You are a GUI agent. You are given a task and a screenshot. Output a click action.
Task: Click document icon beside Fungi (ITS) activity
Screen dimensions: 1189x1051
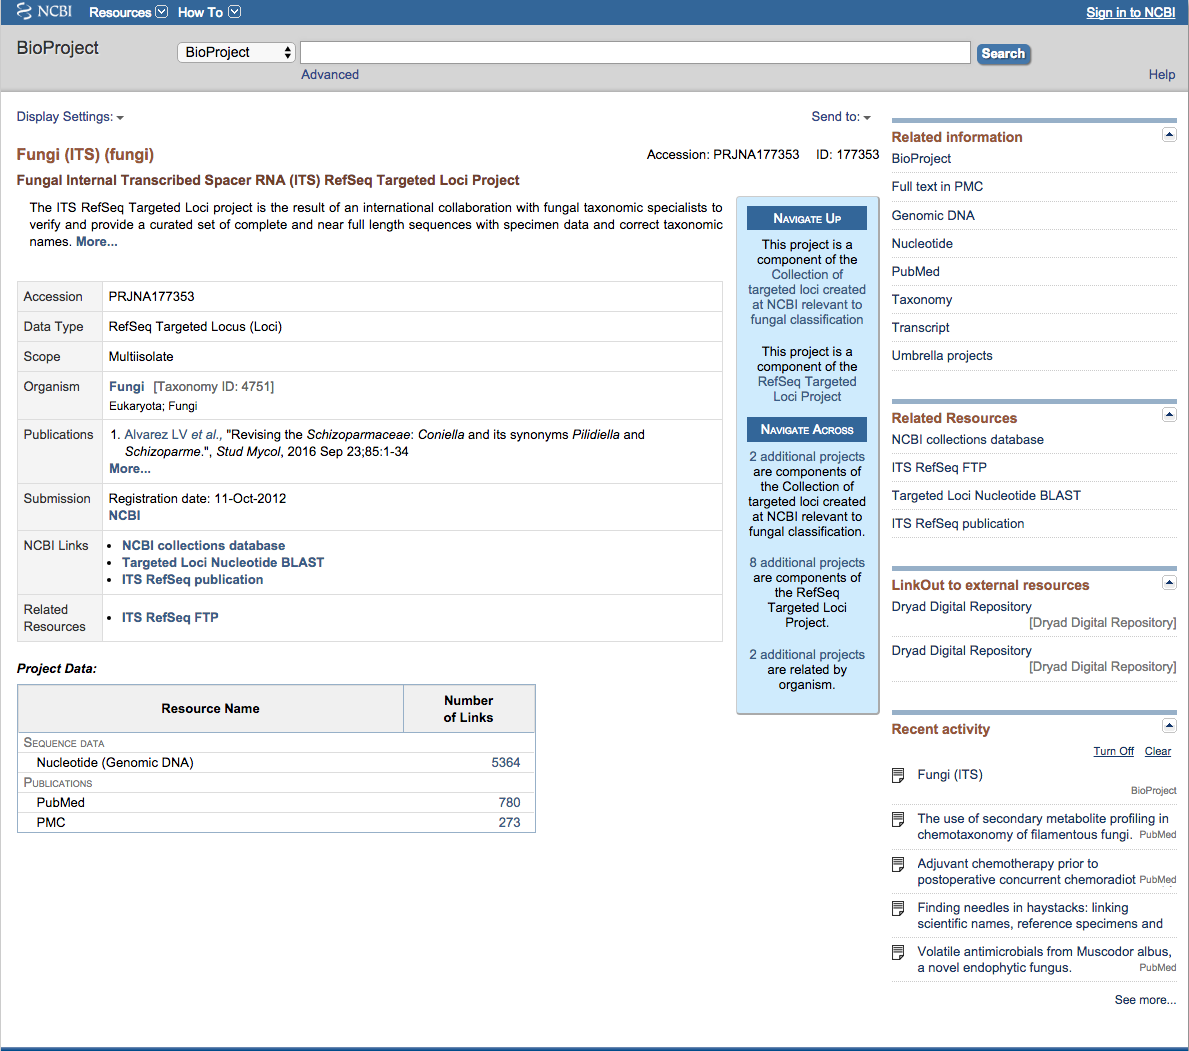pos(898,775)
